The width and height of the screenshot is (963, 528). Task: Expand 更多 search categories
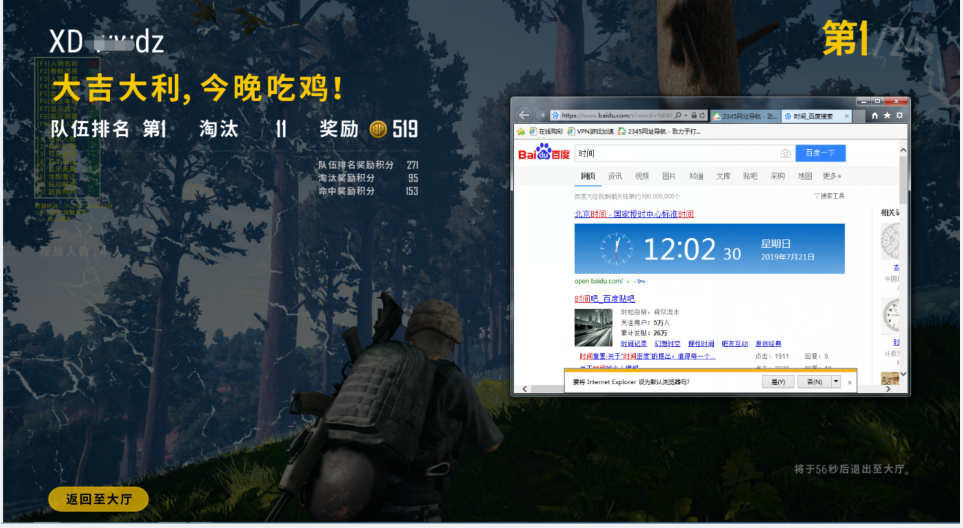point(832,176)
